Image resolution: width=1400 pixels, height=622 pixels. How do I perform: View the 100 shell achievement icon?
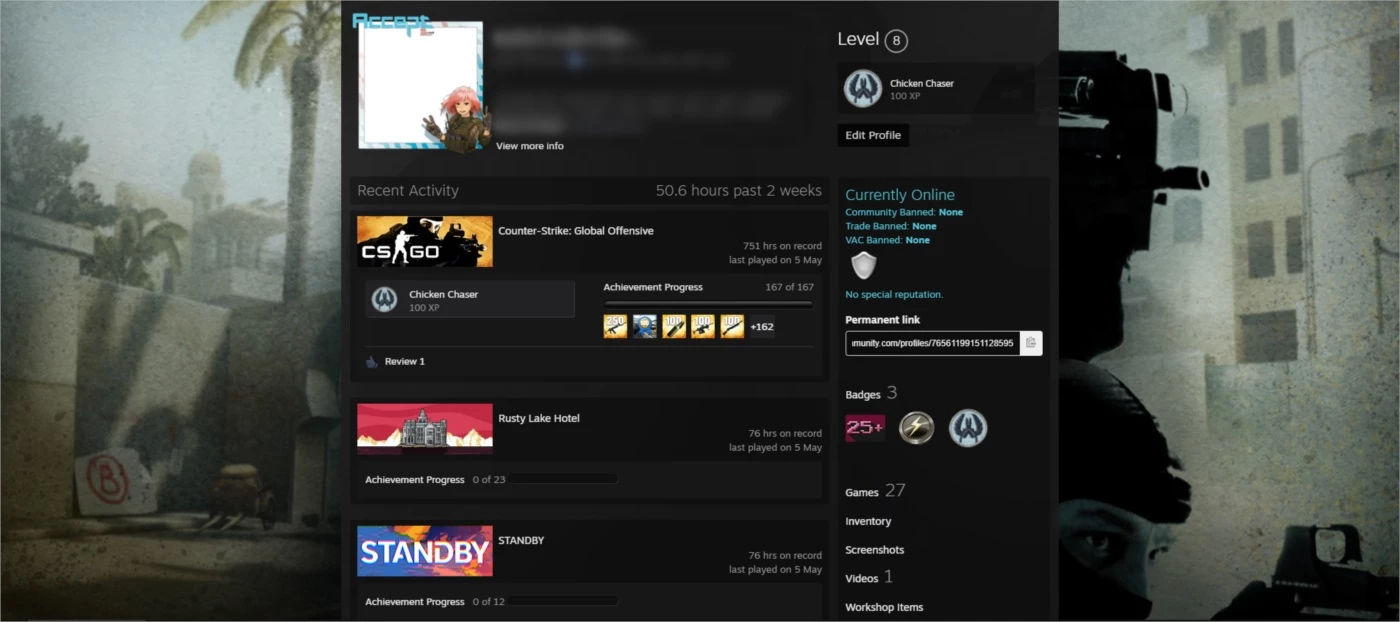674,326
